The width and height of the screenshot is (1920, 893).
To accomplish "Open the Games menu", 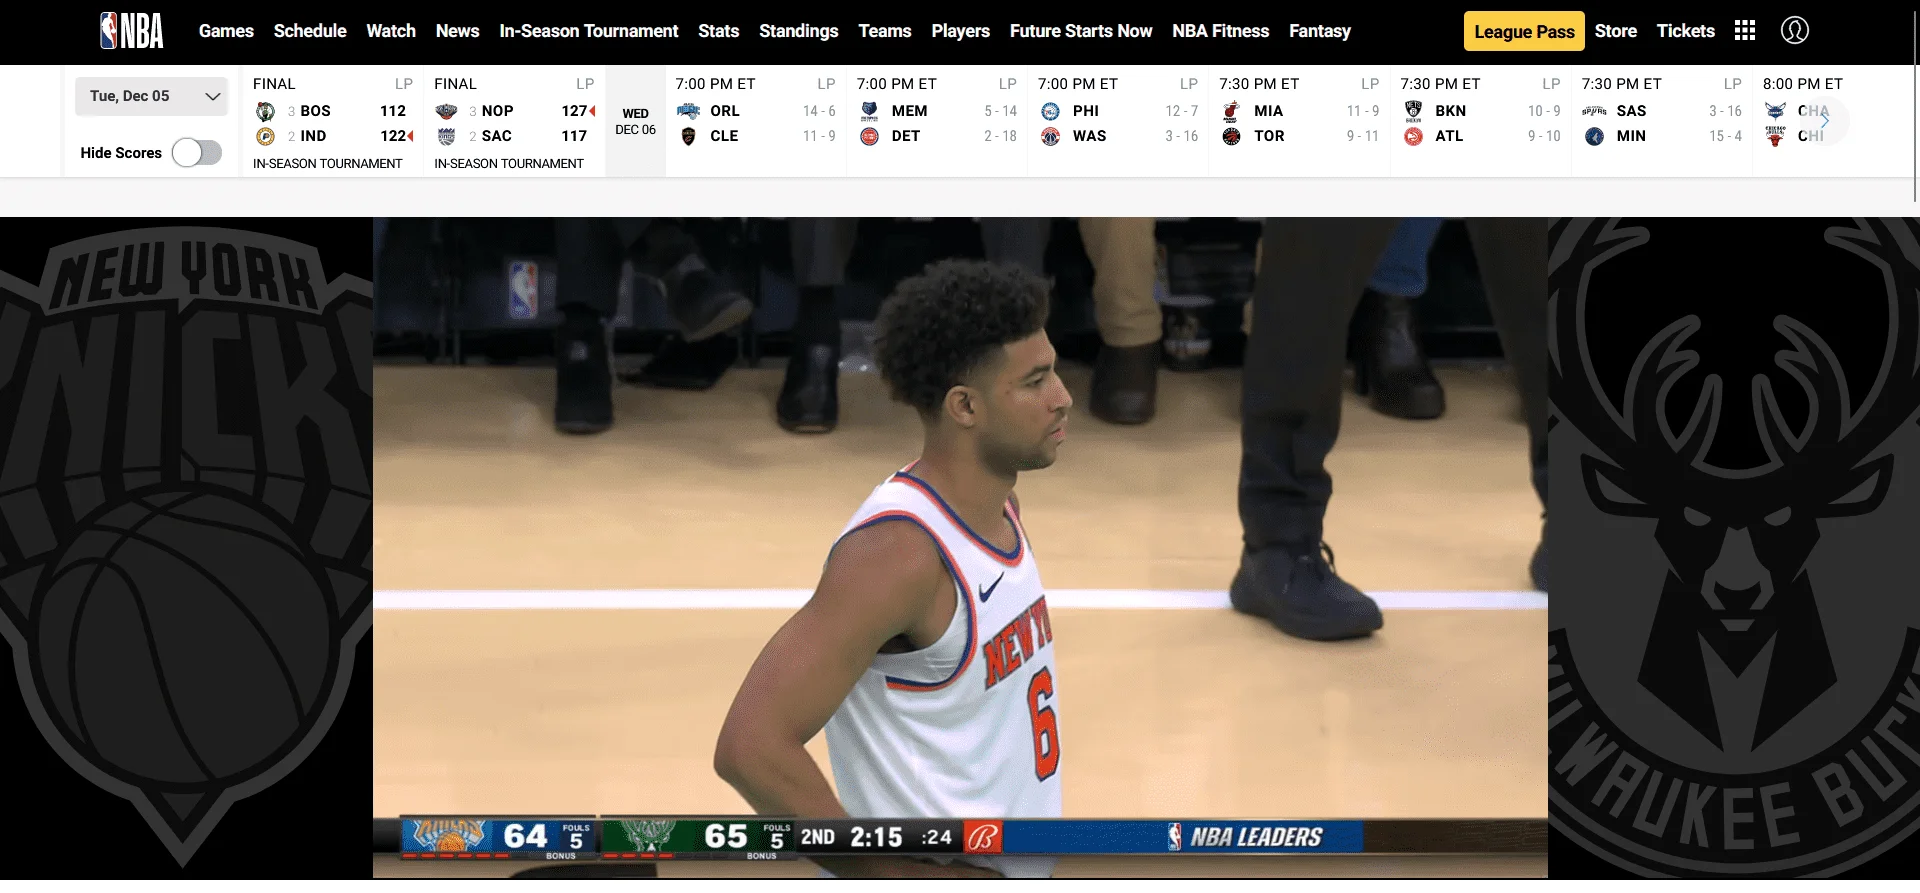I will click(226, 31).
